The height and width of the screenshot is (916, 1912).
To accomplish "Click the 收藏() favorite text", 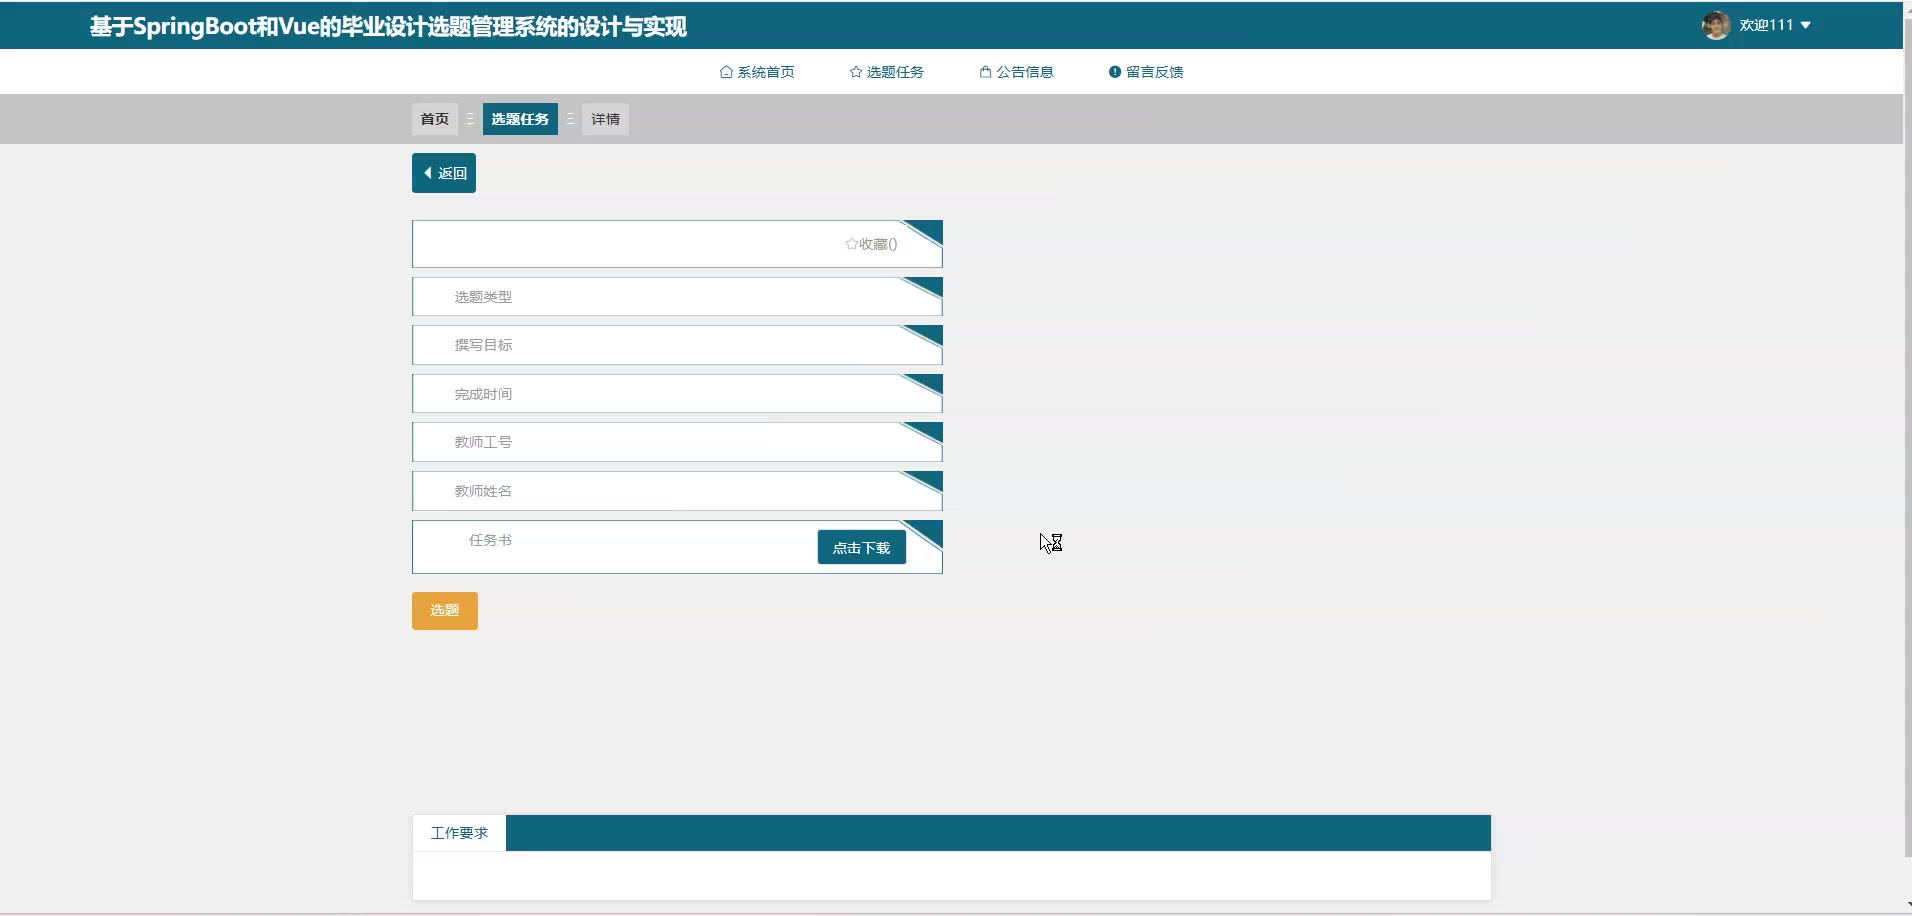I will [x=878, y=244].
